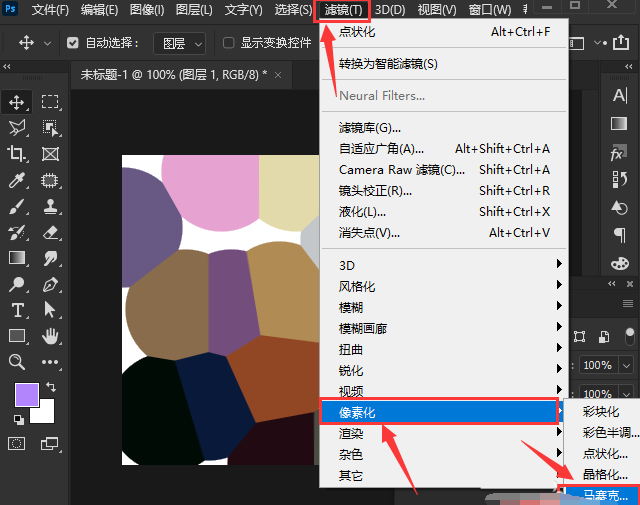Click the purple foreground color swatch
This screenshot has height=505, width=640.
[25, 396]
